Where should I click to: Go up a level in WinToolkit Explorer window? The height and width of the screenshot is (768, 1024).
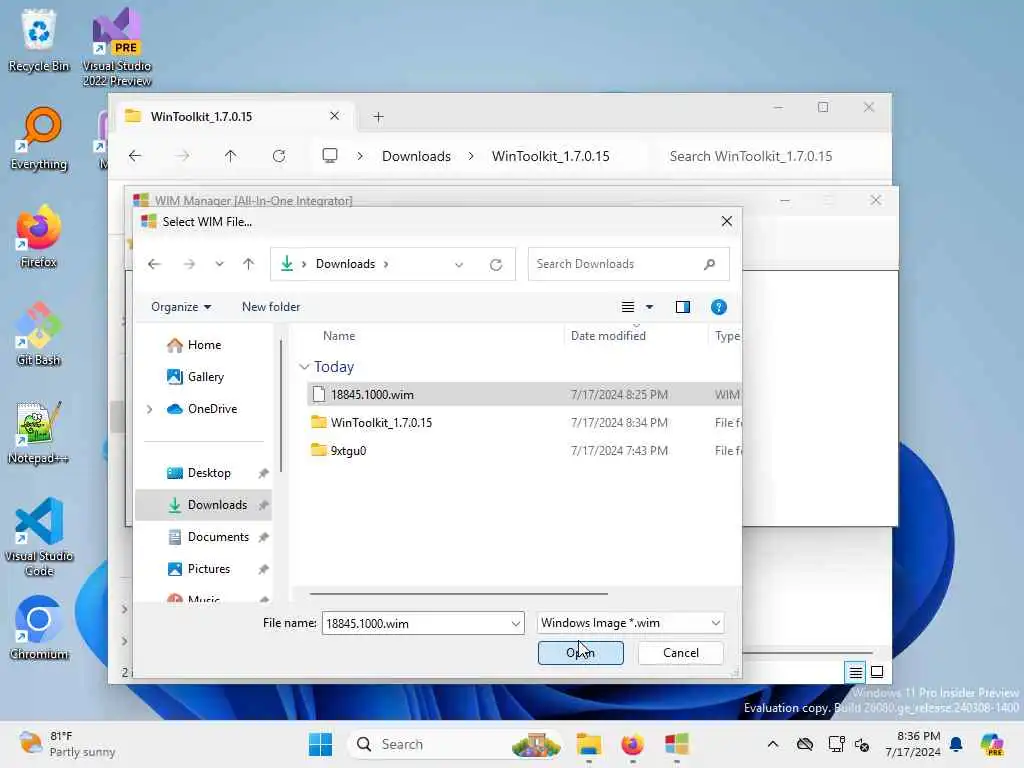(x=231, y=156)
